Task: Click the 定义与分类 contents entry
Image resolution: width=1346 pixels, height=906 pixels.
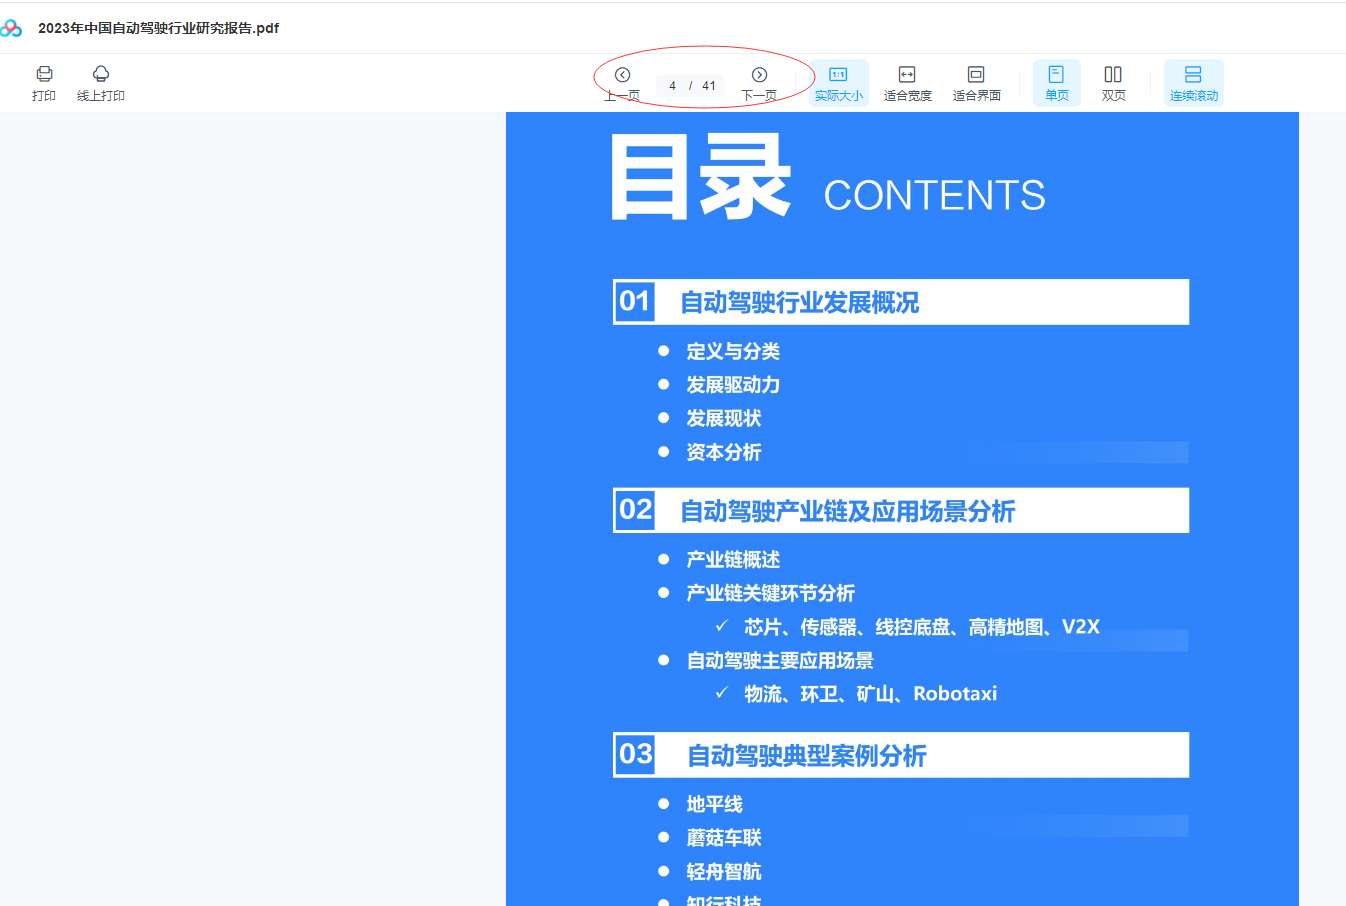Action: (x=732, y=352)
